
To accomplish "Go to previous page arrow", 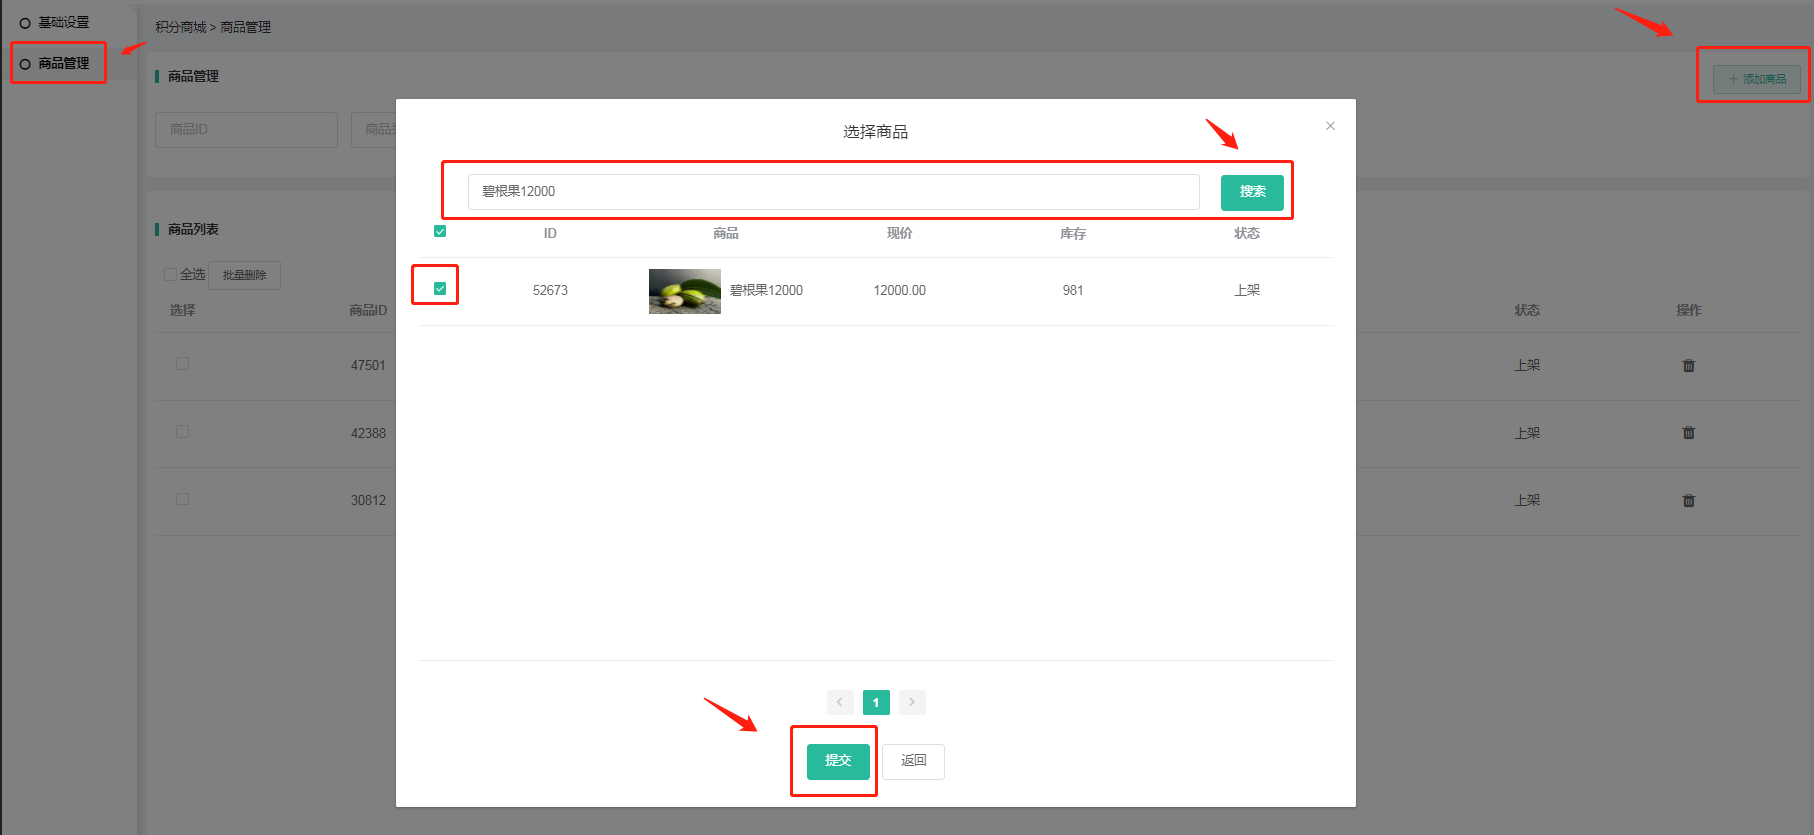I will [x=840, y=703].
